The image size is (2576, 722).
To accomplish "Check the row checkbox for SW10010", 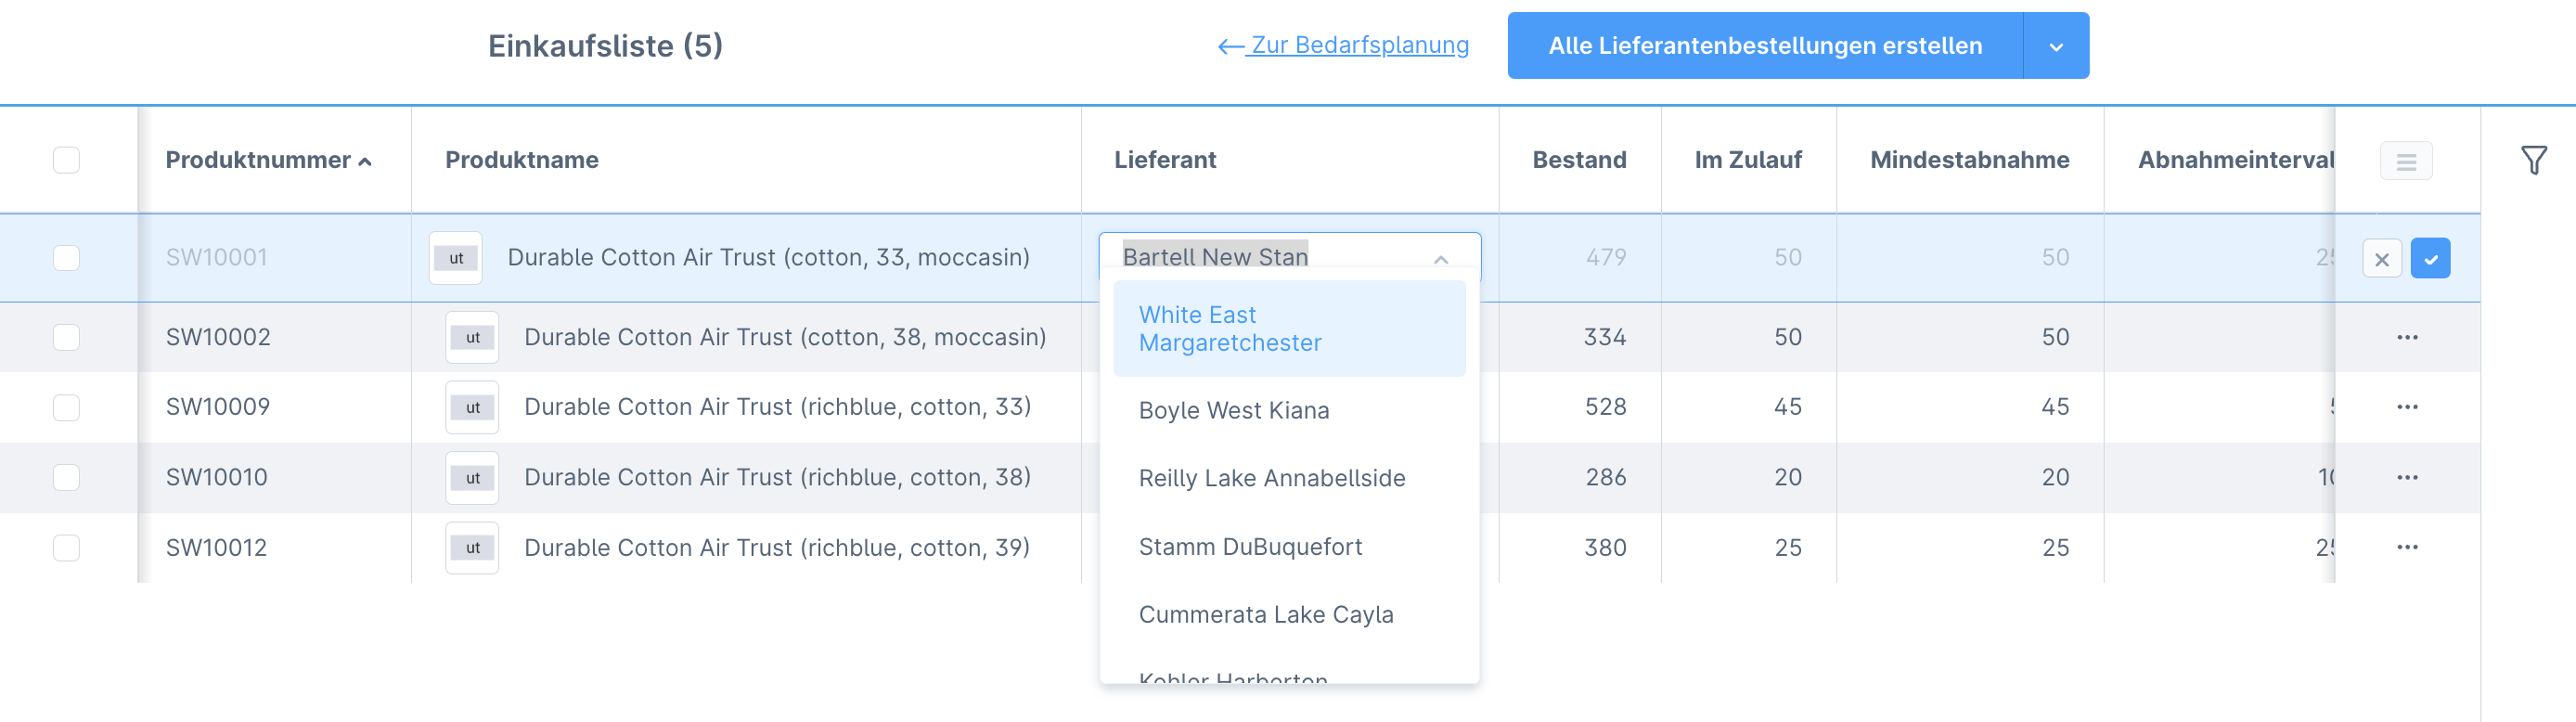I will pos(66,477).
